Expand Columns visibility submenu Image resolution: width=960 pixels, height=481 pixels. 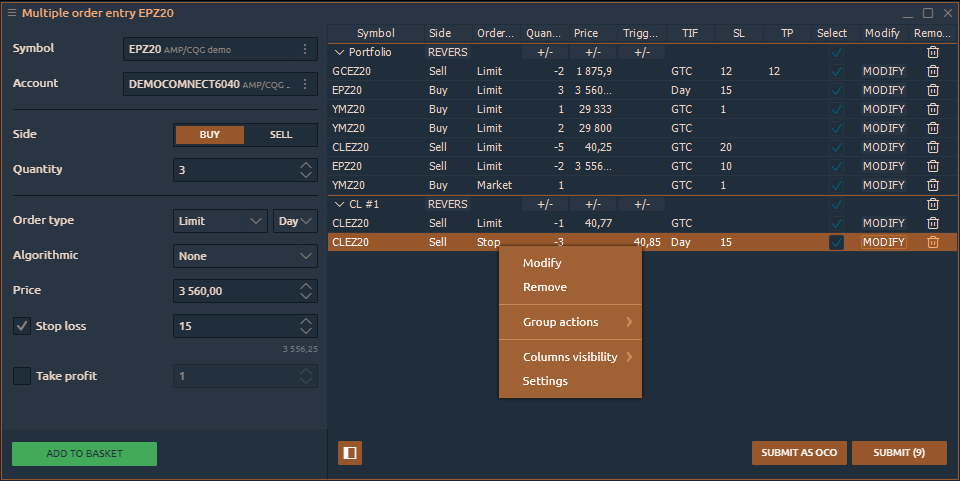coord(570,357)
